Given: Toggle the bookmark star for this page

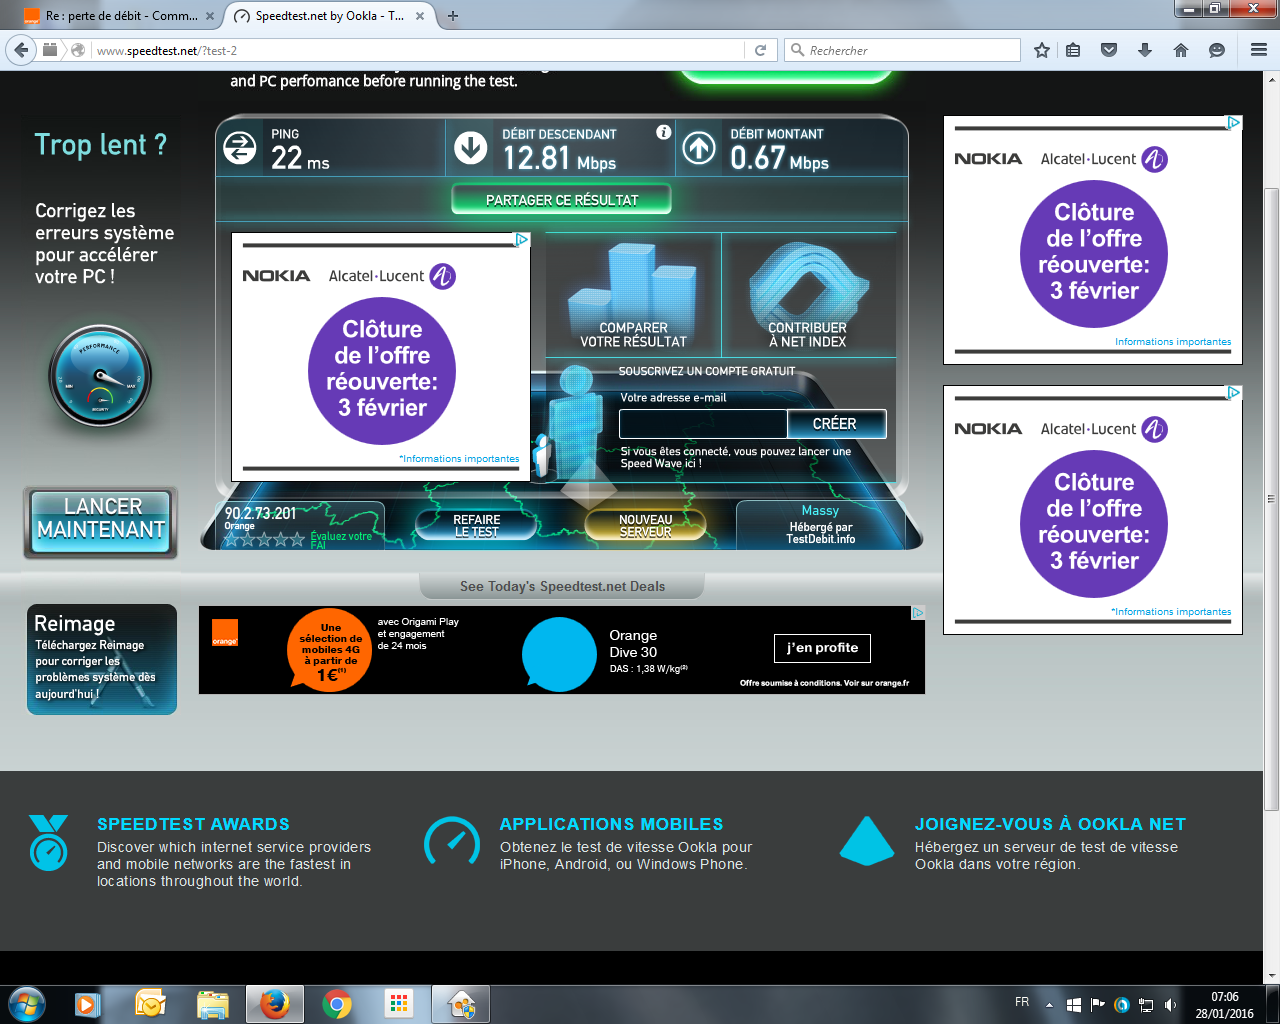Looking at the screenshot, I should 1042,49.
